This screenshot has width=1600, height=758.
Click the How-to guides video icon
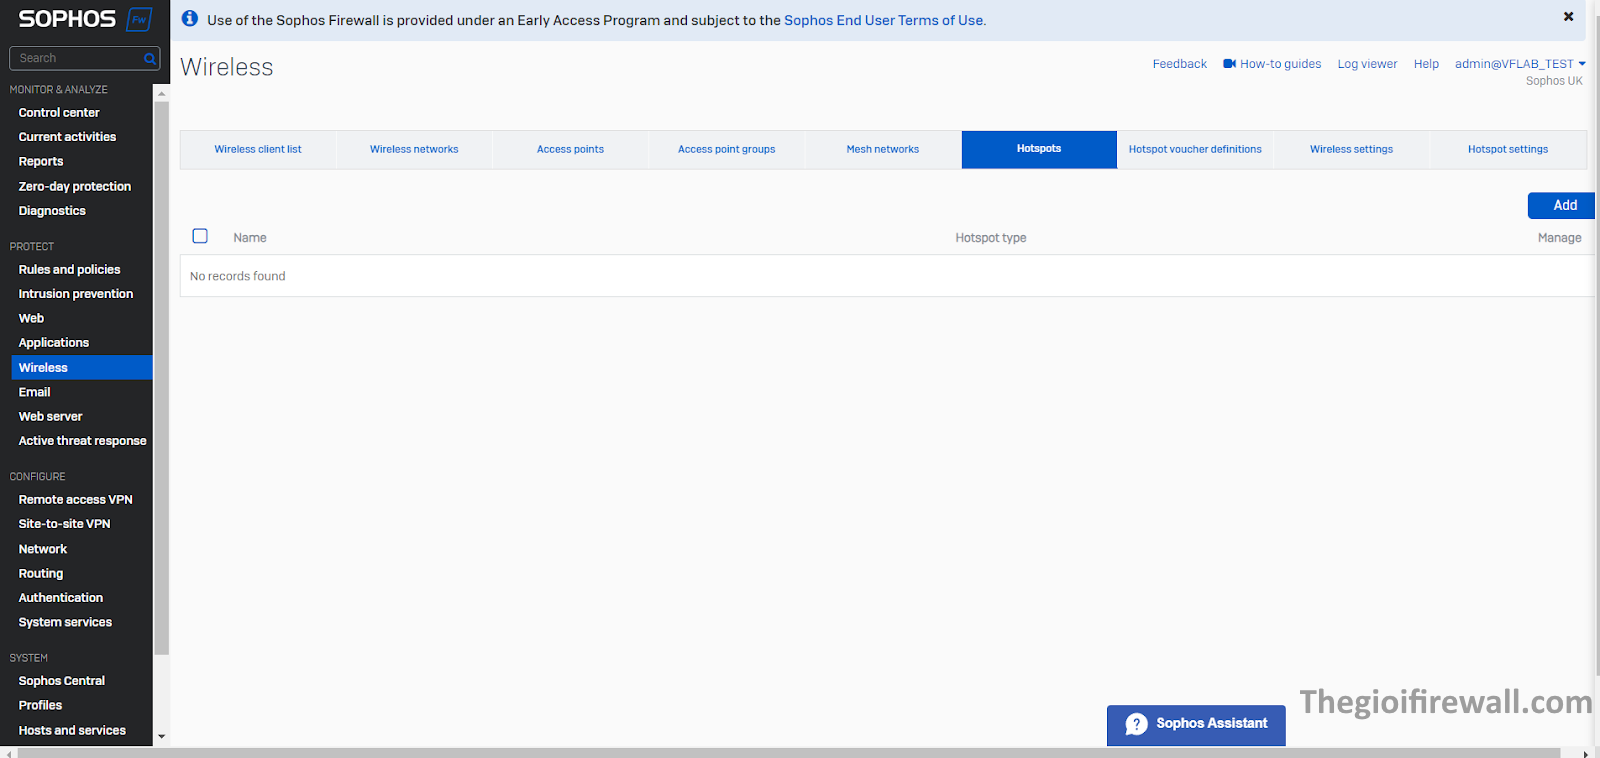tap(1230, 64)
